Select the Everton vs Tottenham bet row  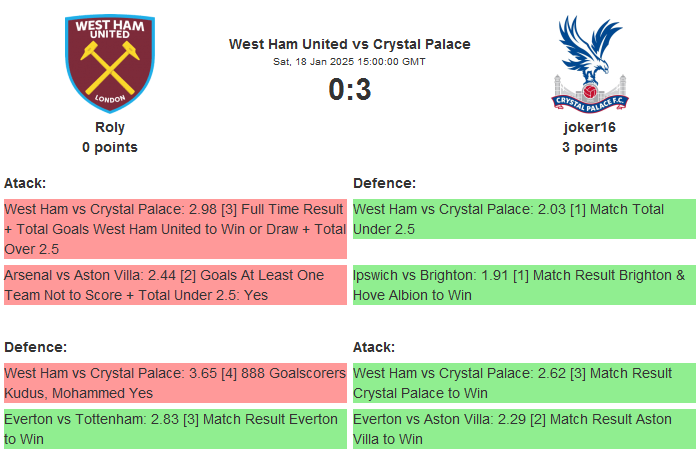(x=175, y=429)
